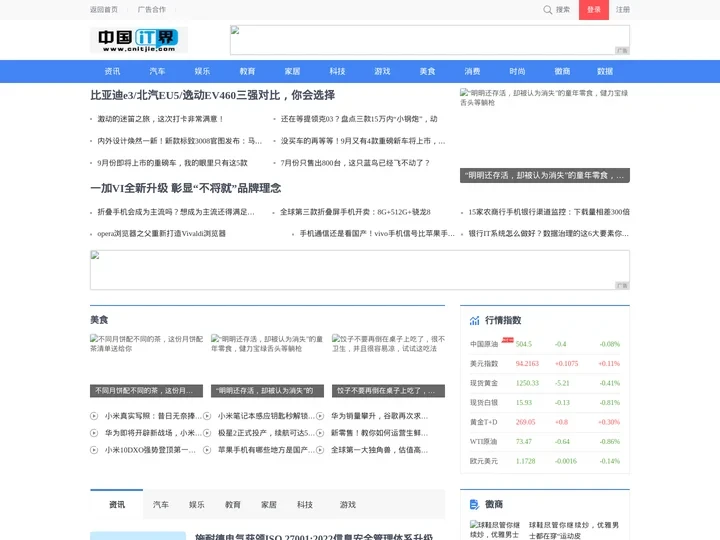
Task: Click play icon beside 全球第一大独角兽
Action: (320, 450)
